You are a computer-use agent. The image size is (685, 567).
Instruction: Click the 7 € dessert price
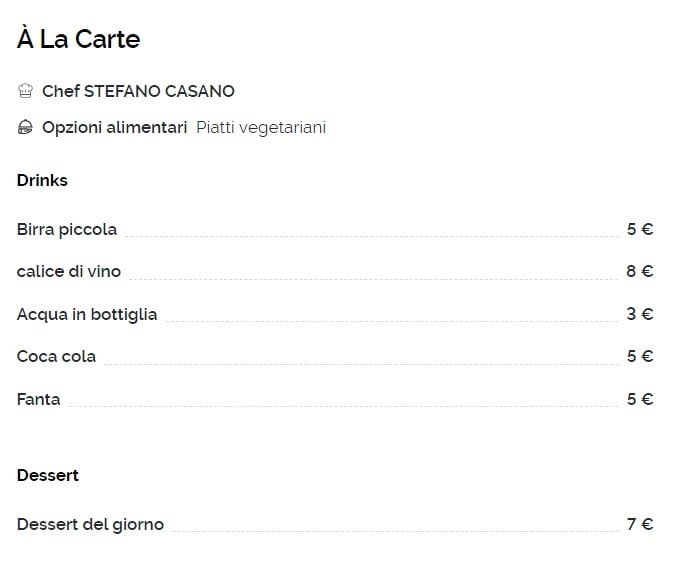(x=640, y=524)
